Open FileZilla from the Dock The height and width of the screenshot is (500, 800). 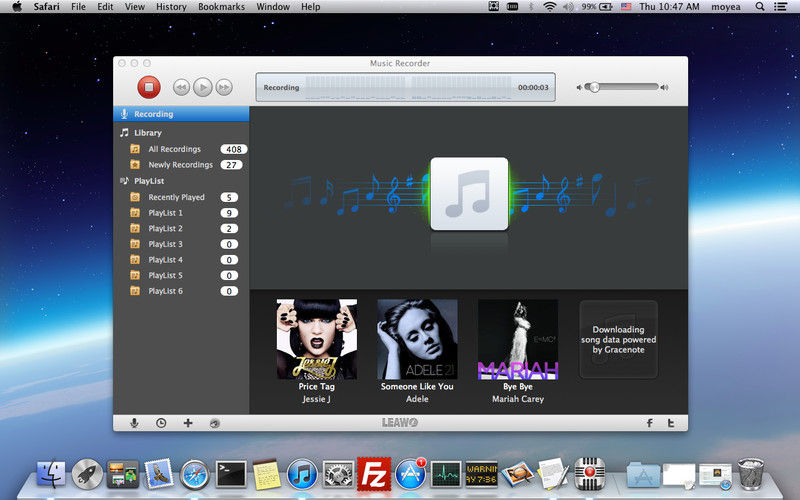click(374, 474)
